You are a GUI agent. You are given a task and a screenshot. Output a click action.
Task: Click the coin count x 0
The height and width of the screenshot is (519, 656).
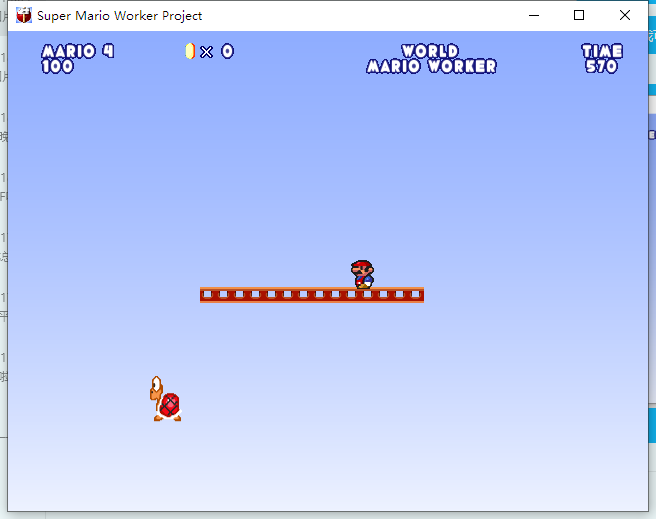[x=217, y=51]
